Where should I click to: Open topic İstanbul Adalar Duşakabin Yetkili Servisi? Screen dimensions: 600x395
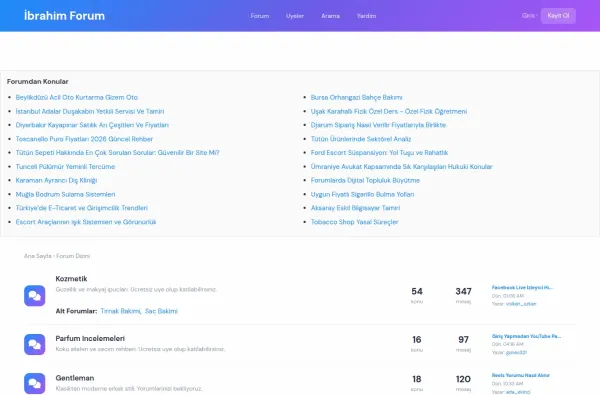[90, 111]
